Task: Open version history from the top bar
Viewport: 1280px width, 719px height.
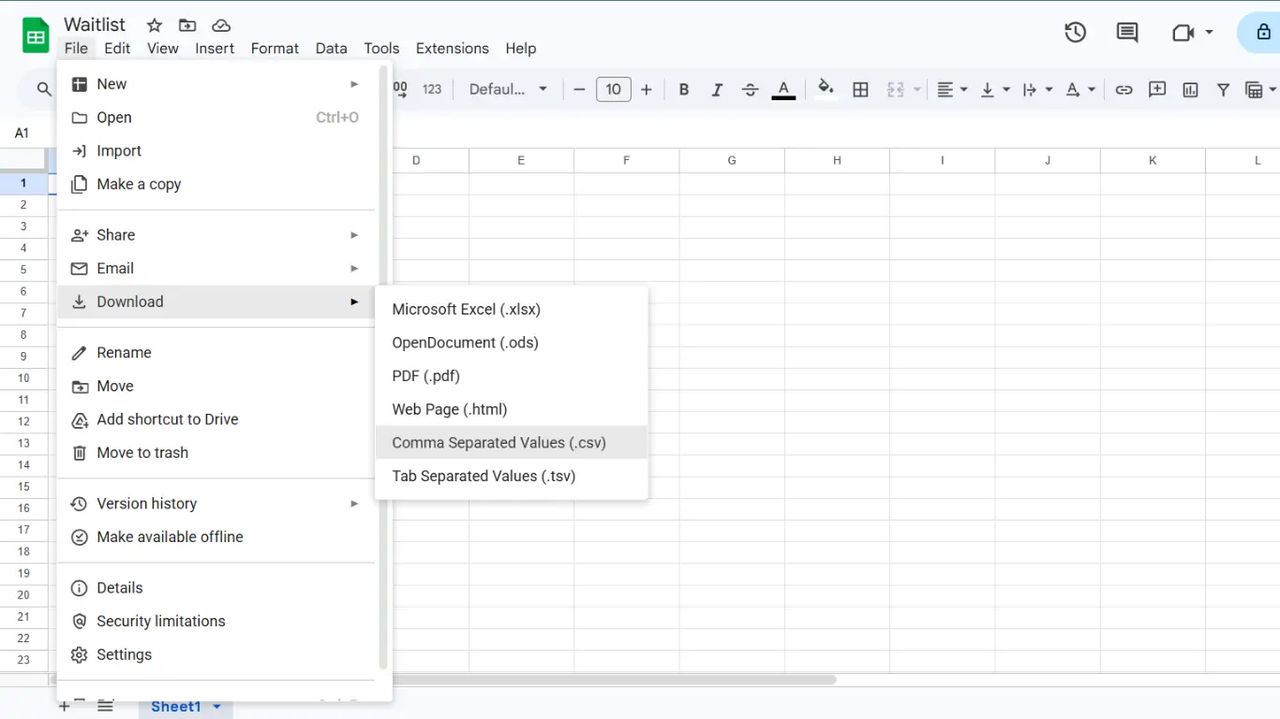Action: [x=1075, y=32]
